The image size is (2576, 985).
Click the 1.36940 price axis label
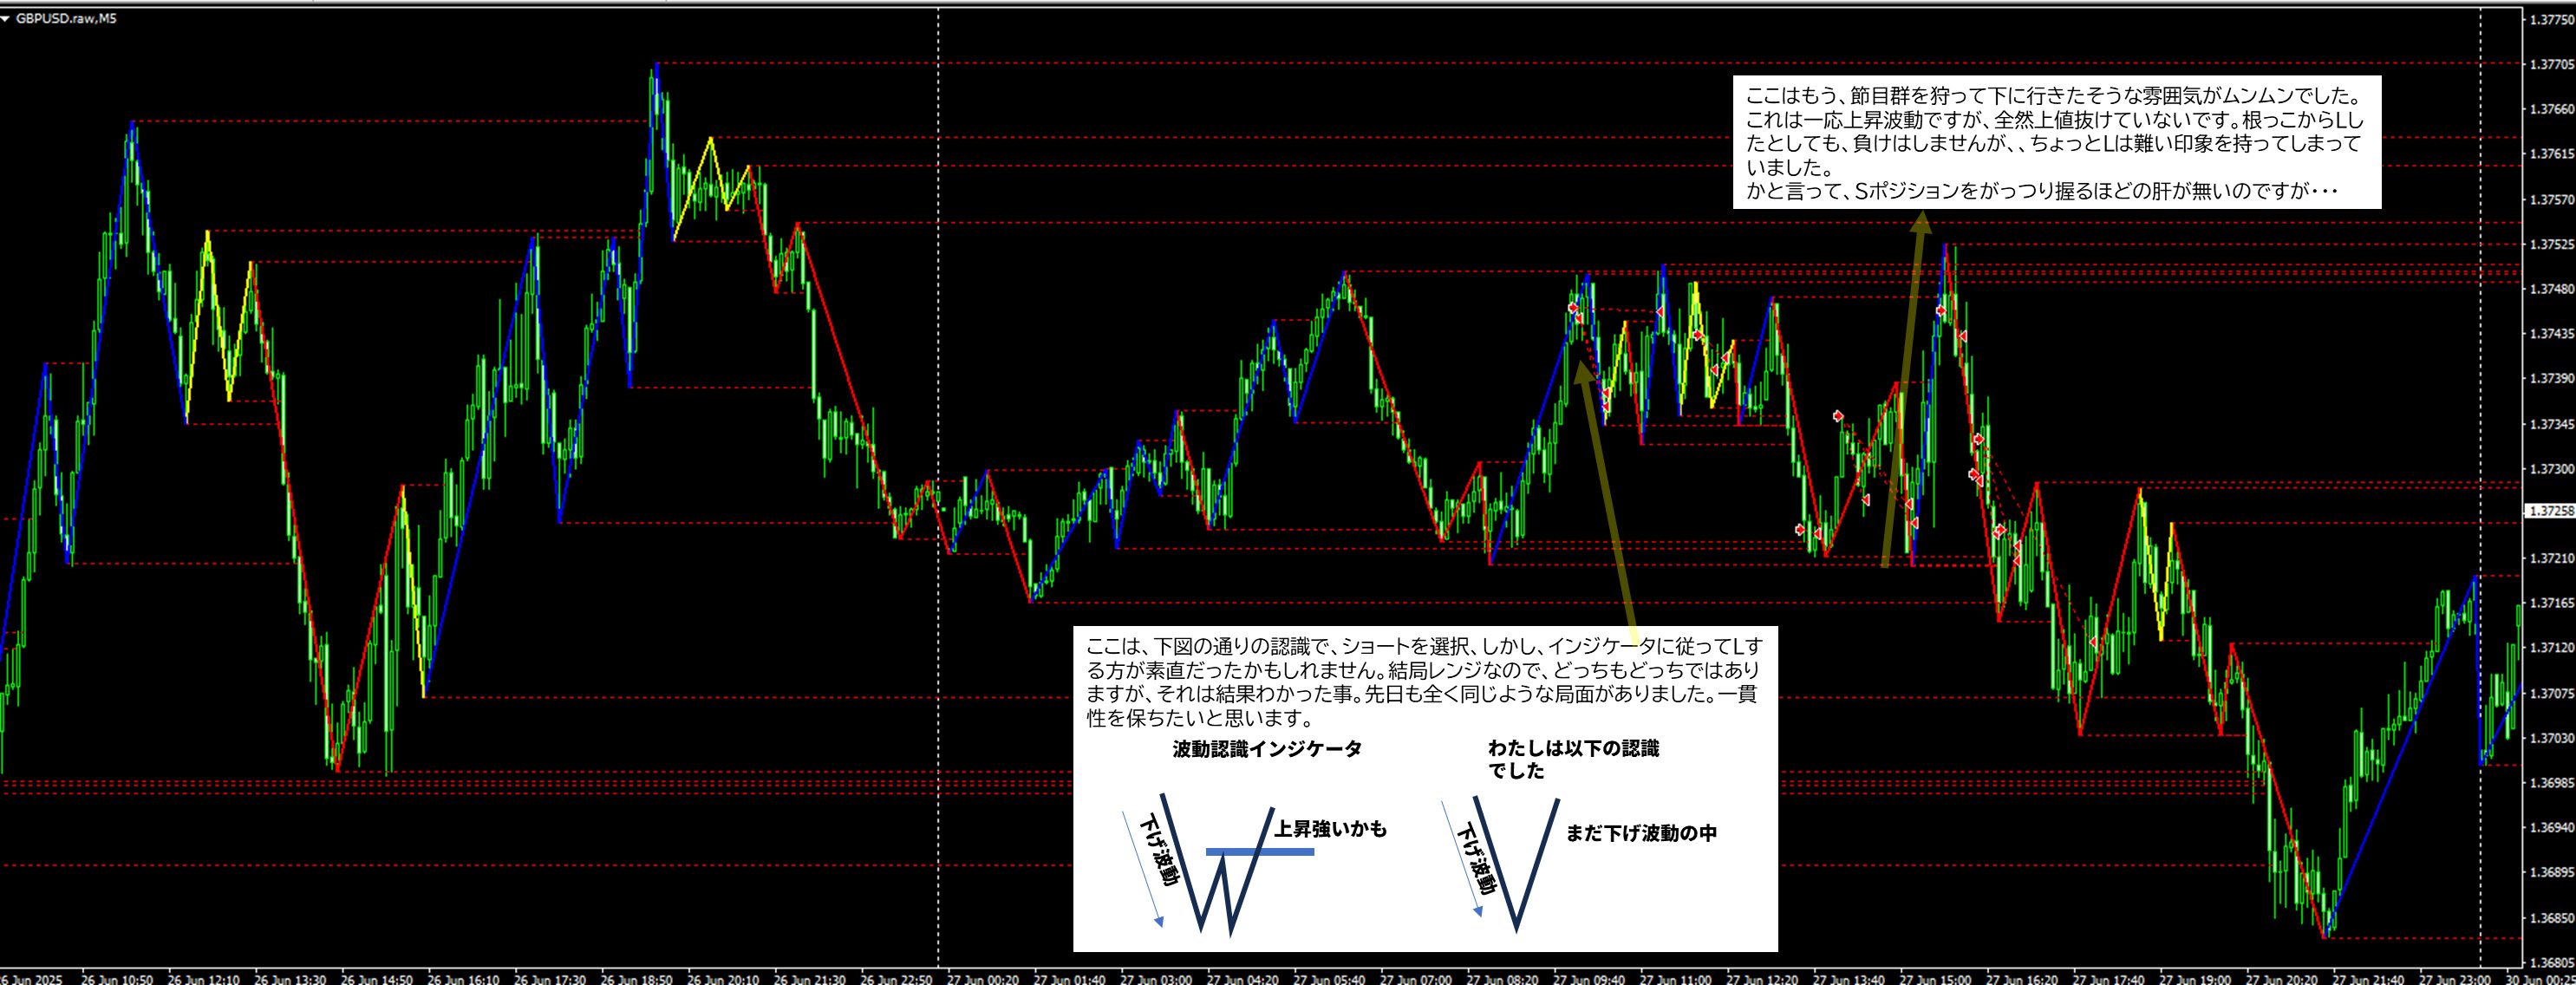(x=2551, y=828)
